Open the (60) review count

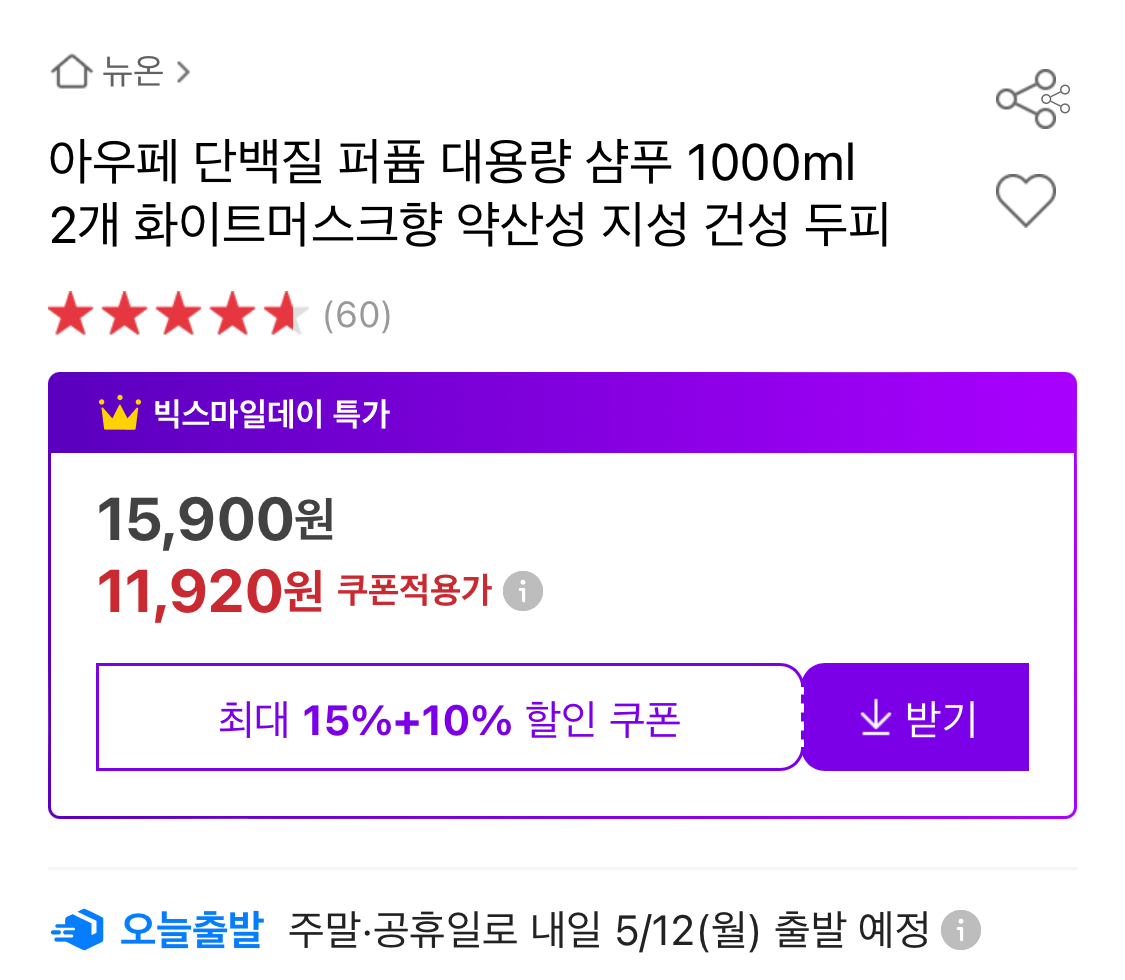point(357,316)
